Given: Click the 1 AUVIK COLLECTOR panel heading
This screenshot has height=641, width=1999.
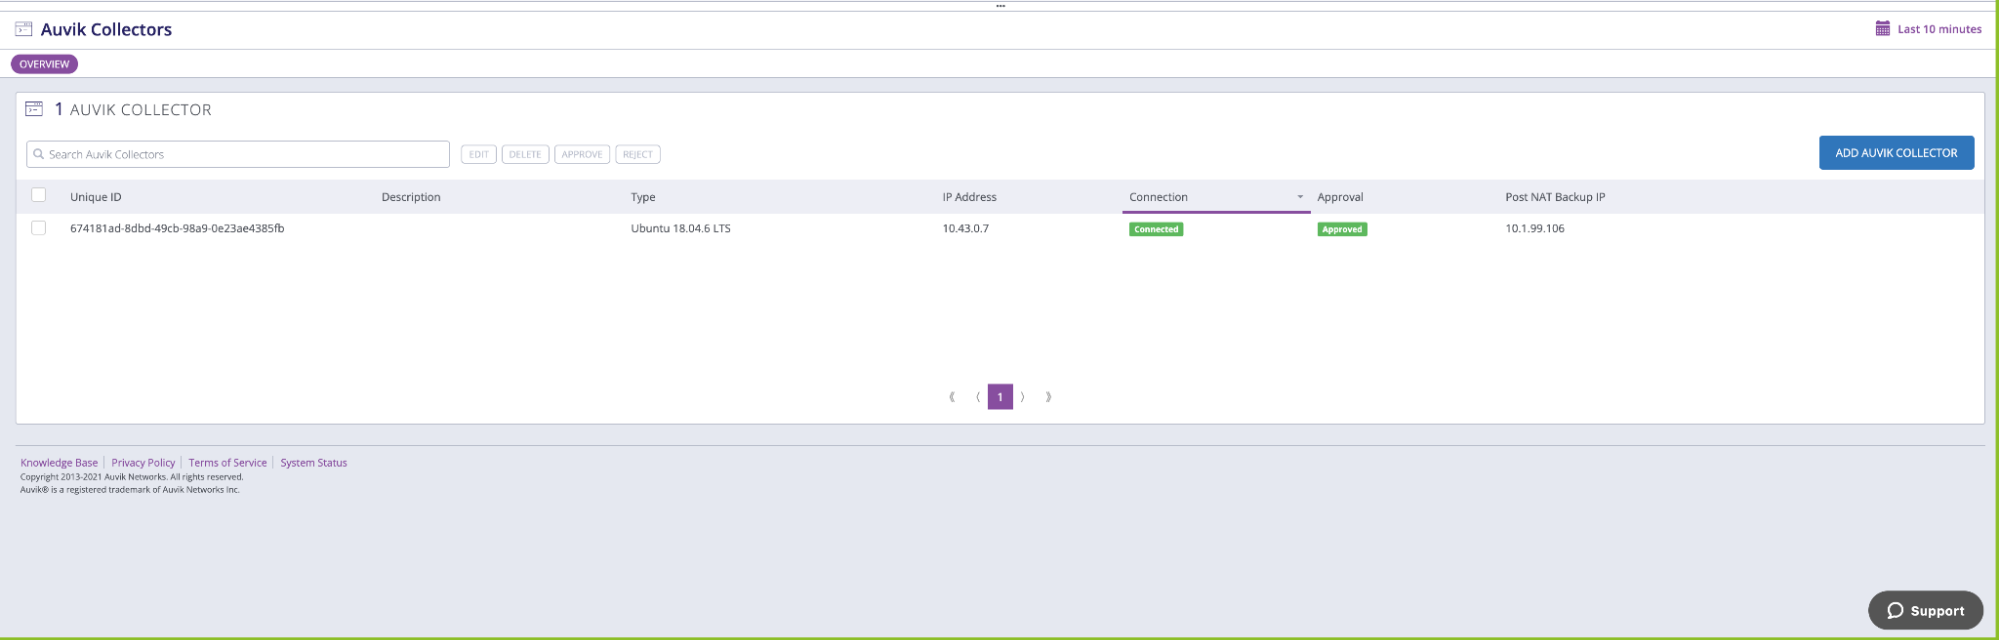Looking at the screenshot, I should click(x=133, y=109).
